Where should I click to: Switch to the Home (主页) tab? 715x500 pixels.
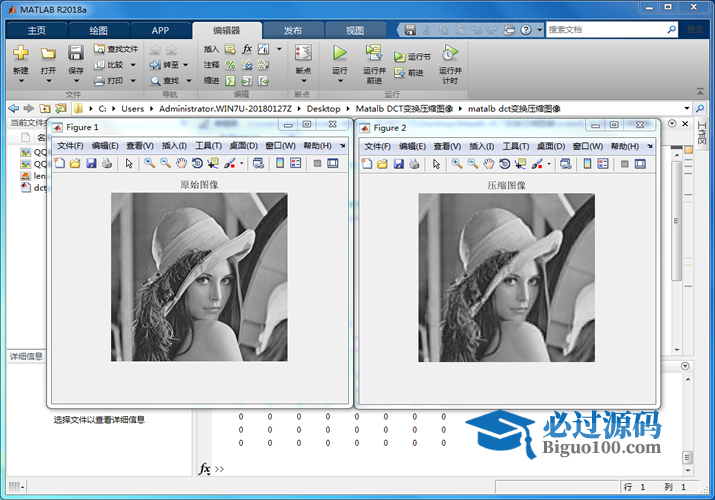coord(36,31)
